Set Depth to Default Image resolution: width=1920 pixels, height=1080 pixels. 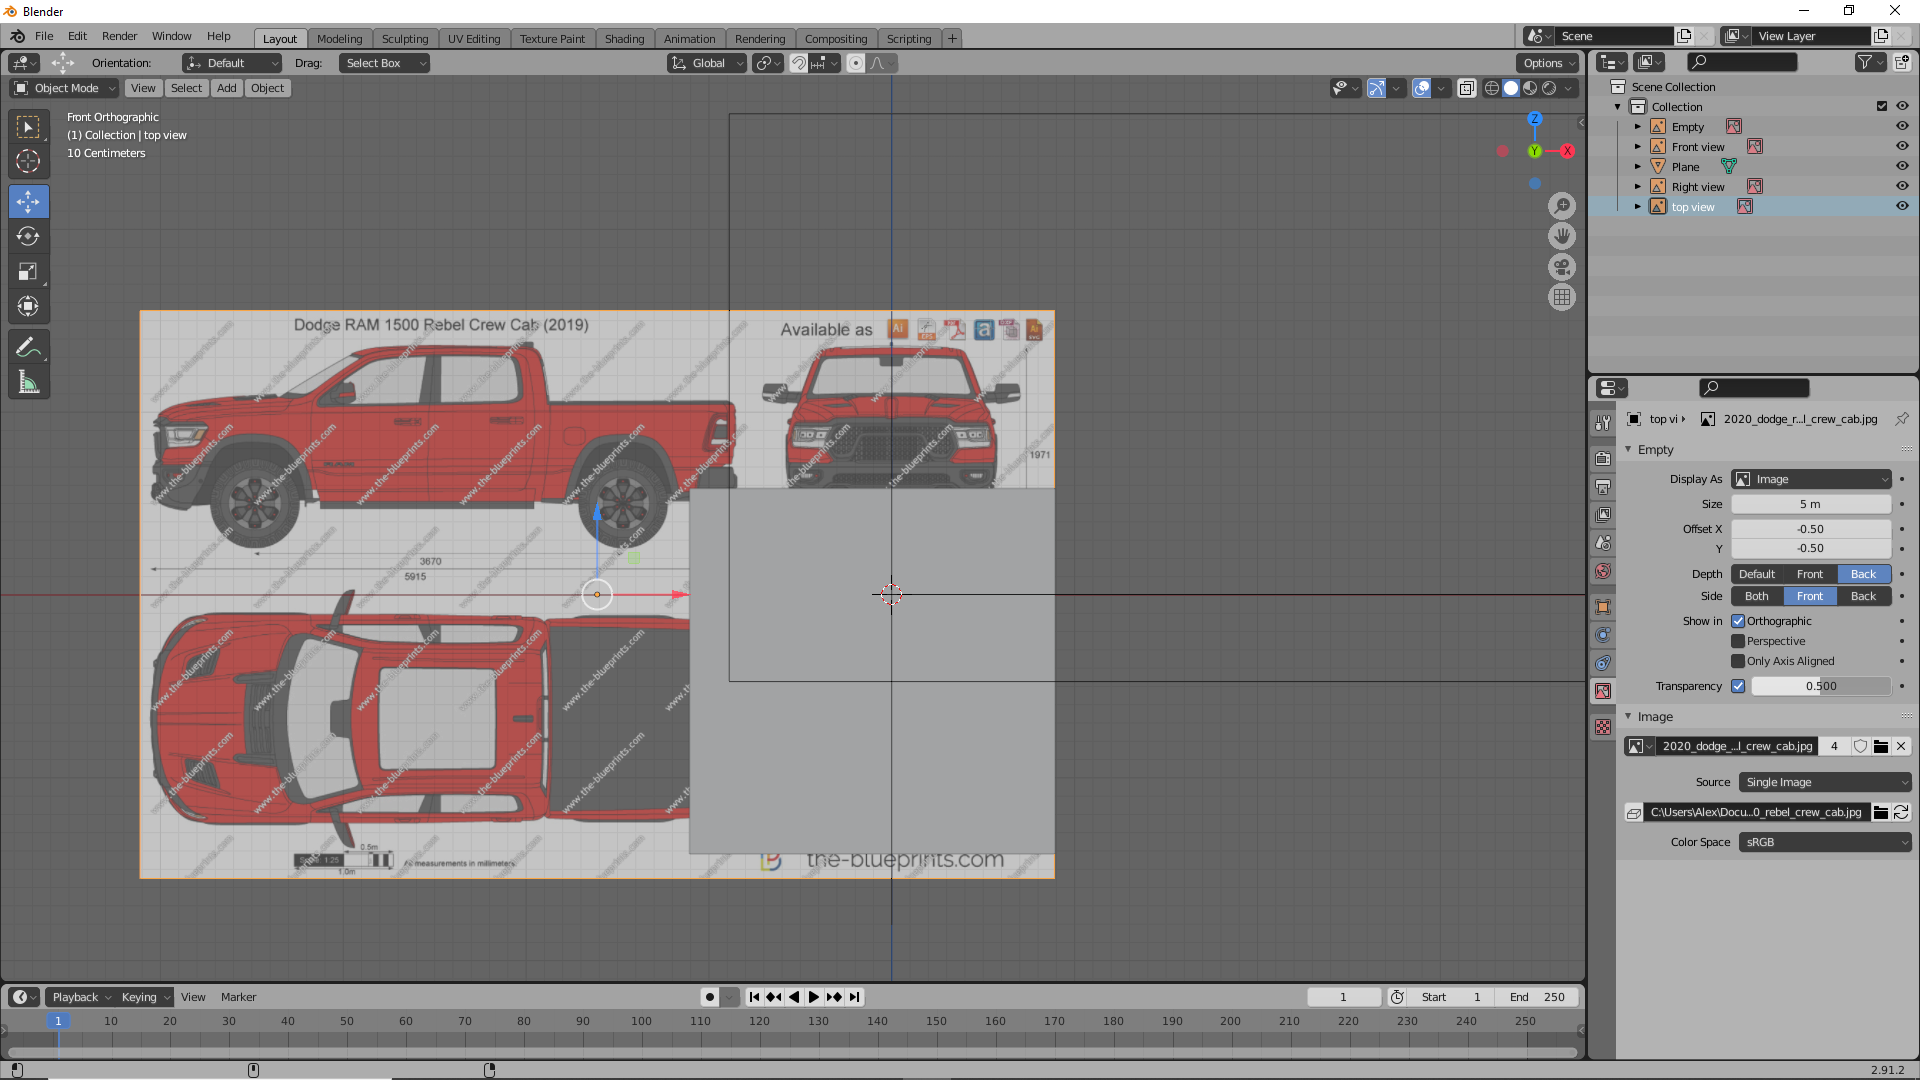point(1756,574)
